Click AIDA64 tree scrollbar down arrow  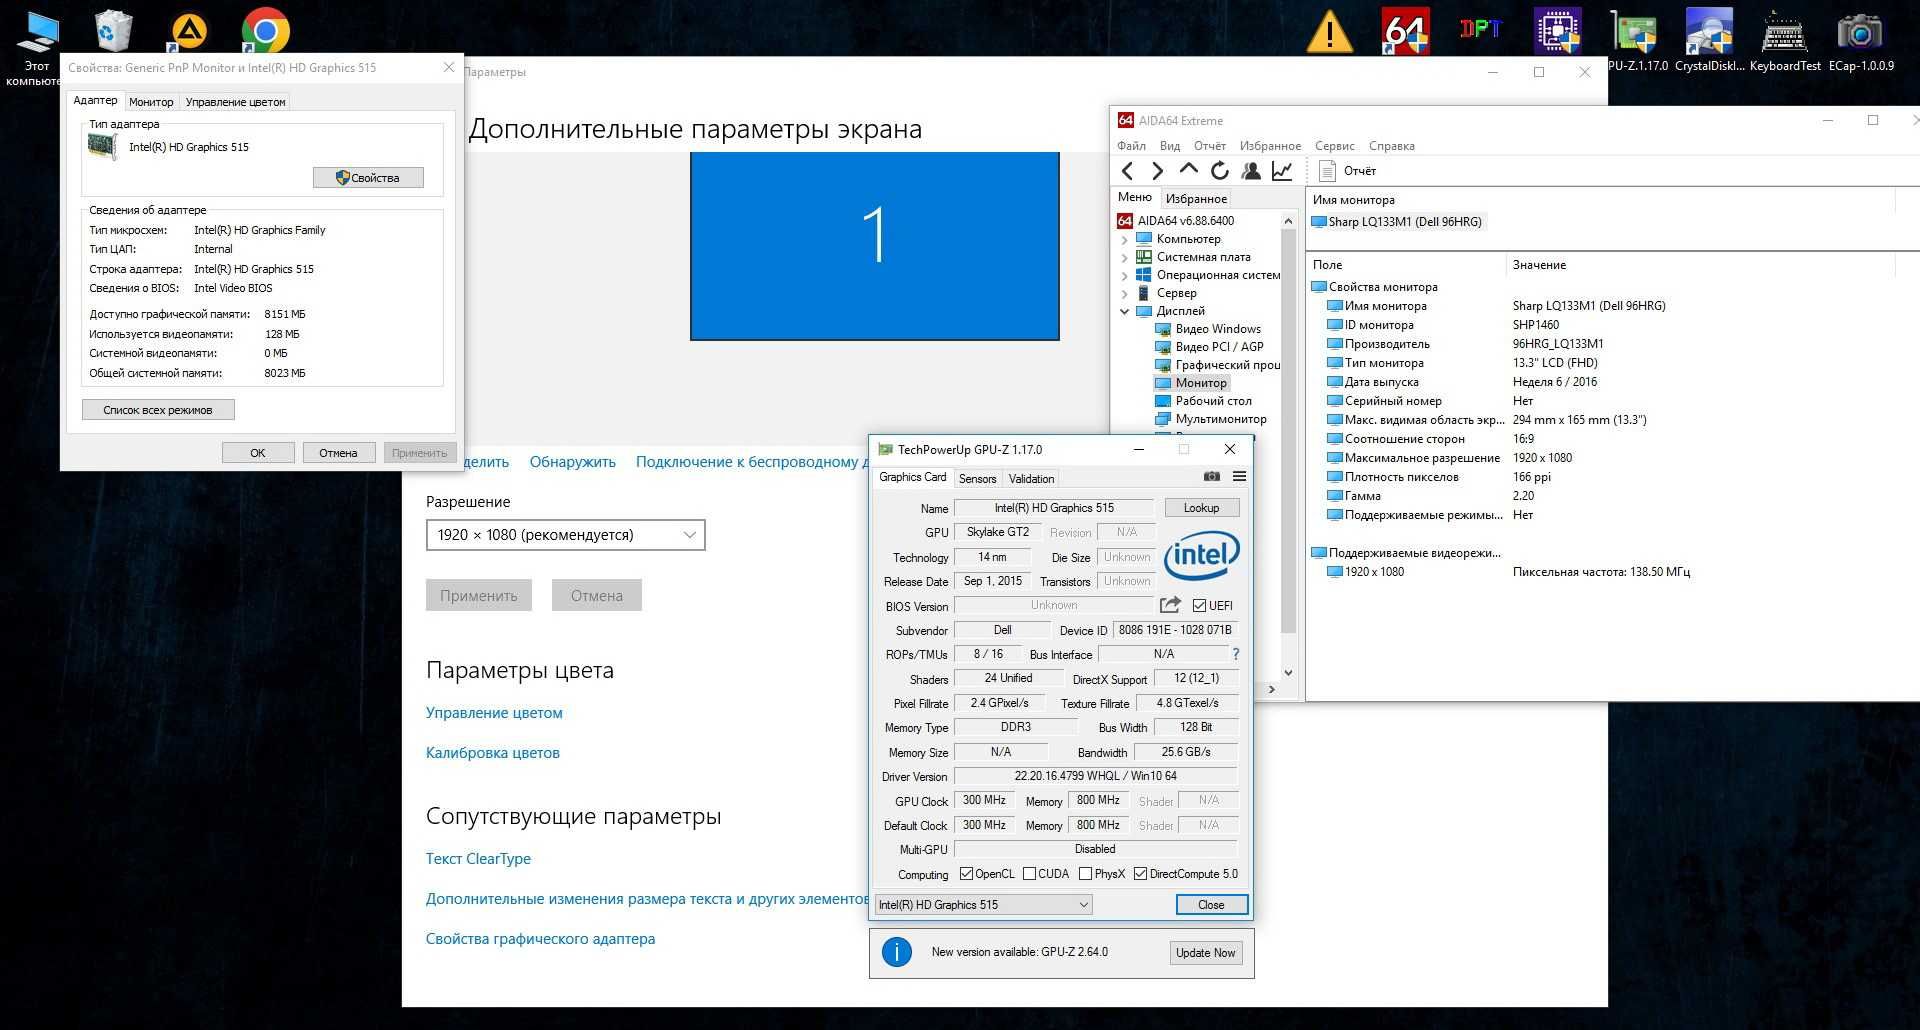[1288, 673]
